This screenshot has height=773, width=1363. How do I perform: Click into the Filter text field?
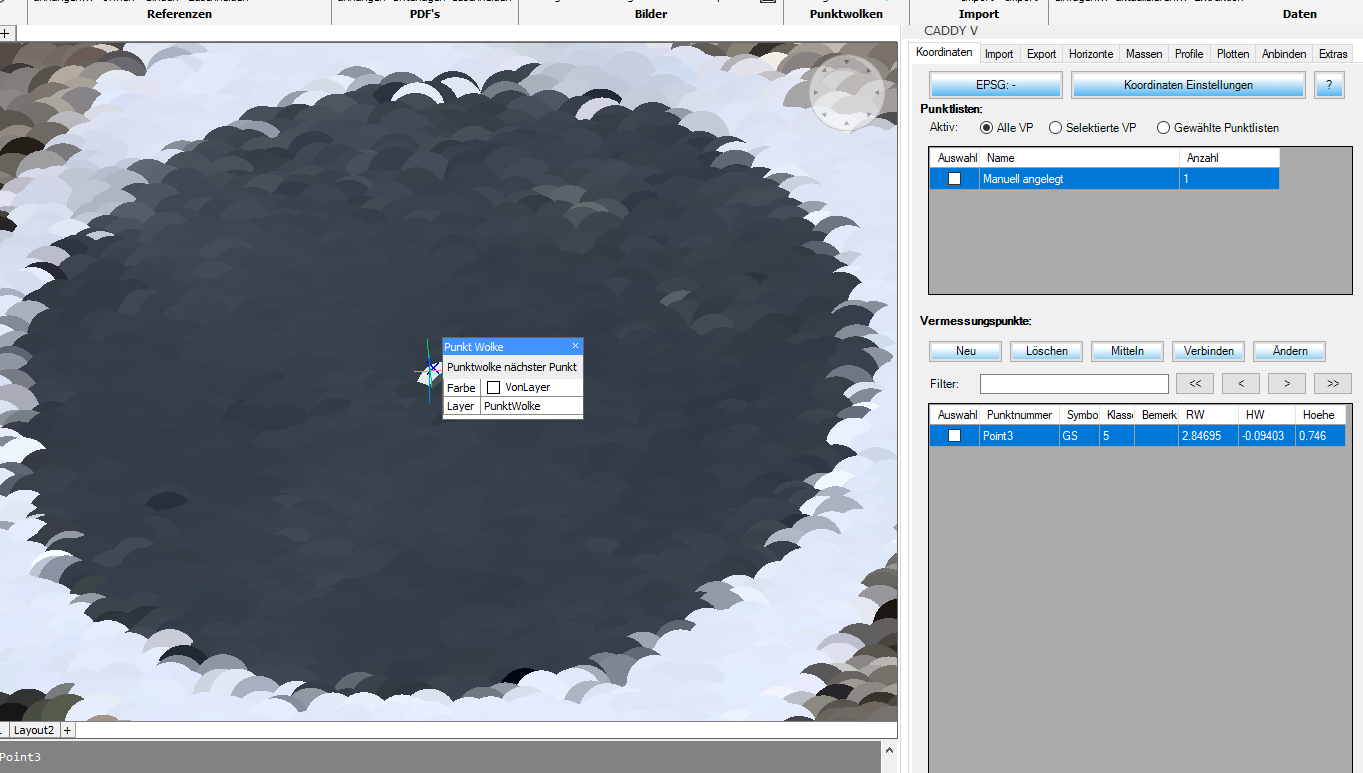click(x=1073, y=384)
